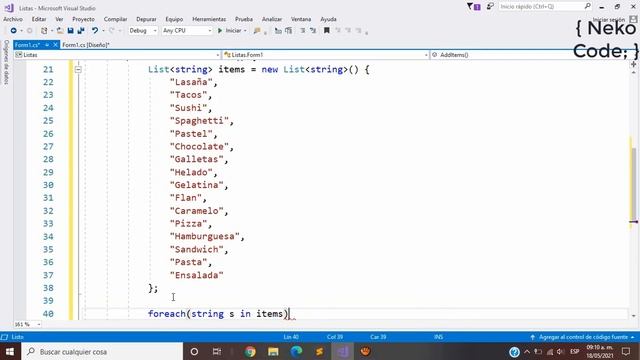Open the Editar menu
The image size is (640, 360).
(39, 19)
